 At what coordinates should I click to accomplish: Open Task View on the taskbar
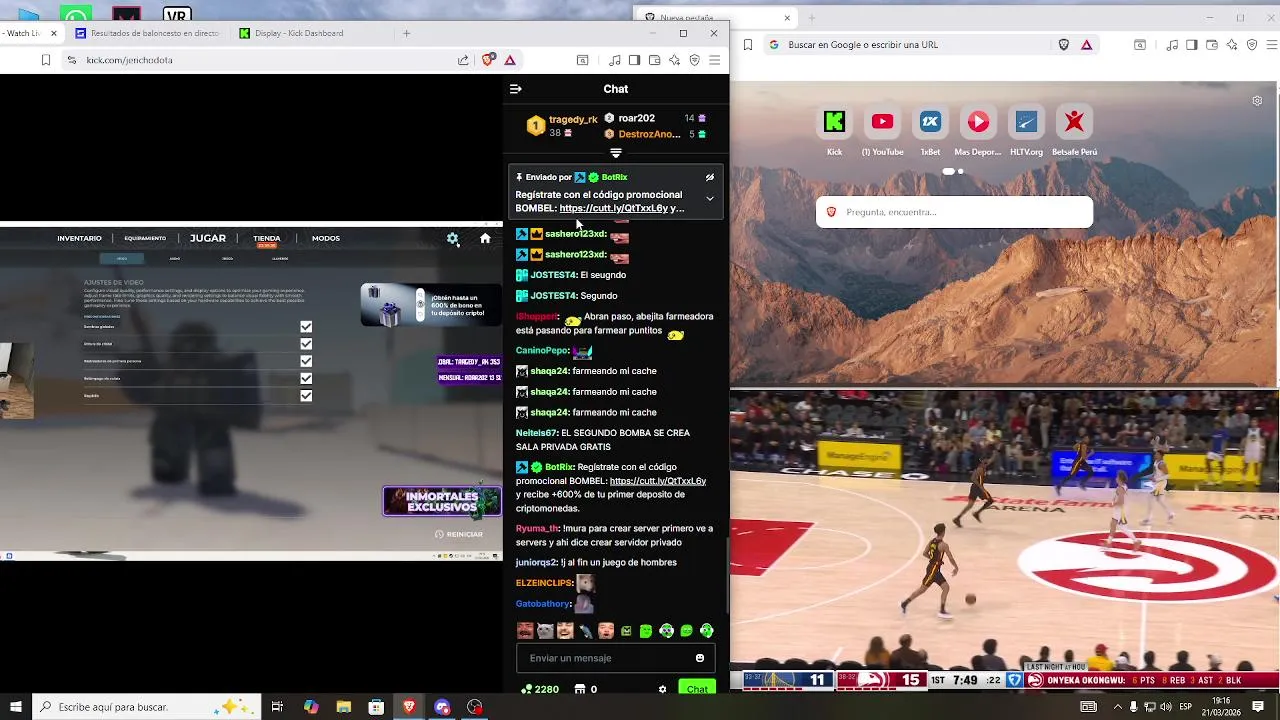pos(277,707)
